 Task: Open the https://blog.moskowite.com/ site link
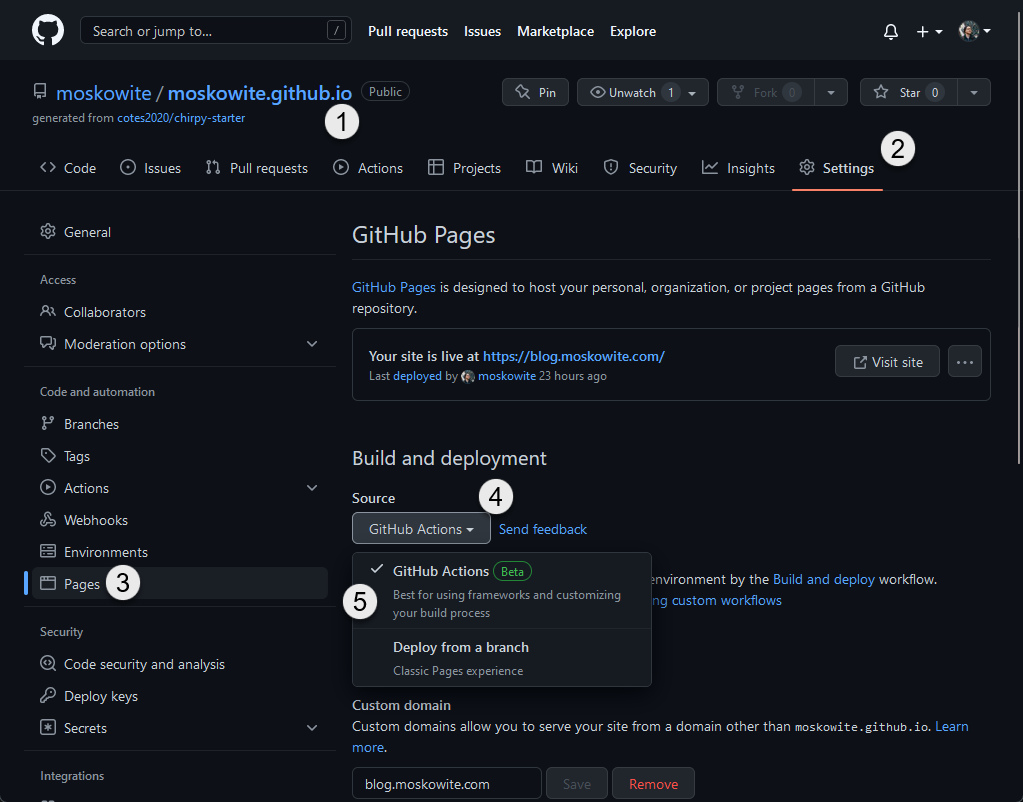(x=573, y=356)
